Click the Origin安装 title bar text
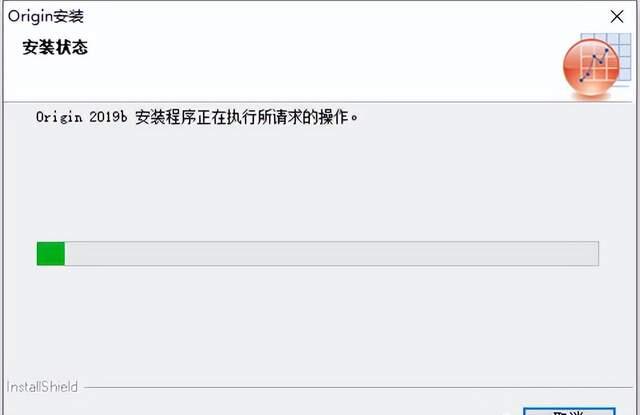This screenshot has width=640, height=415. [x=46, y=16]
